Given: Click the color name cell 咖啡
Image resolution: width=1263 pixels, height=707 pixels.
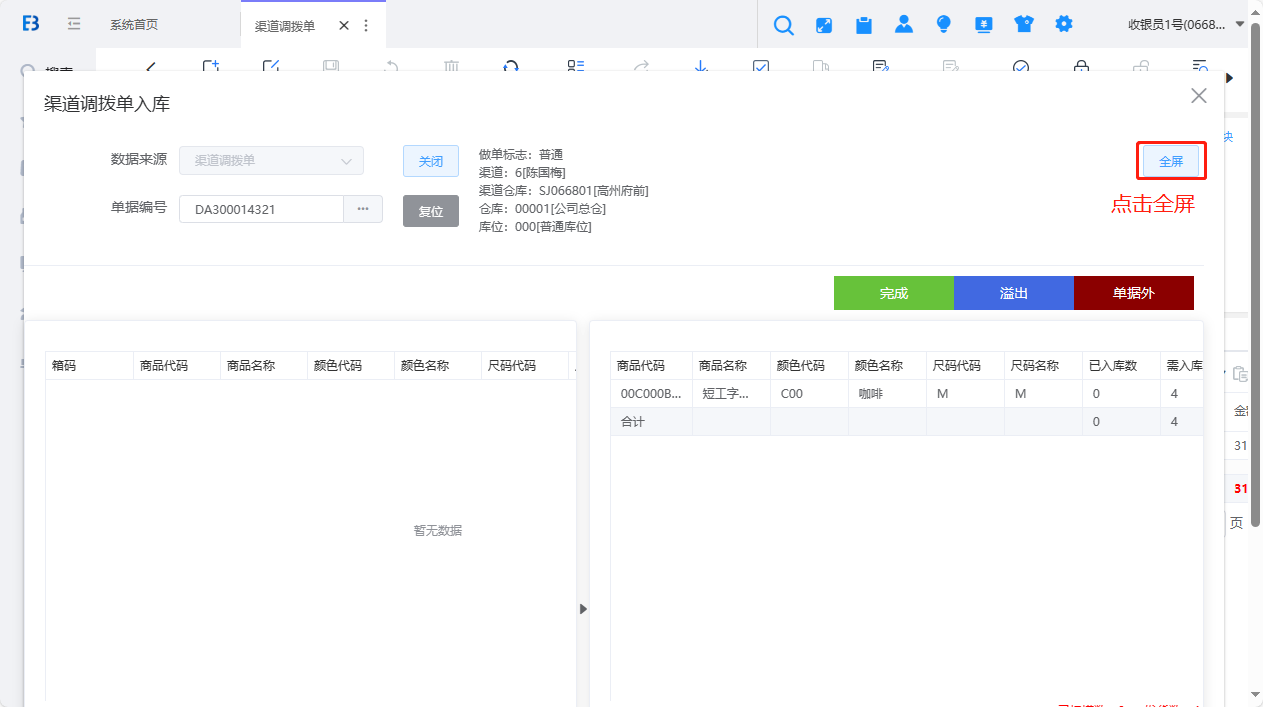Looking at the screenshot, I should (887, 394).
